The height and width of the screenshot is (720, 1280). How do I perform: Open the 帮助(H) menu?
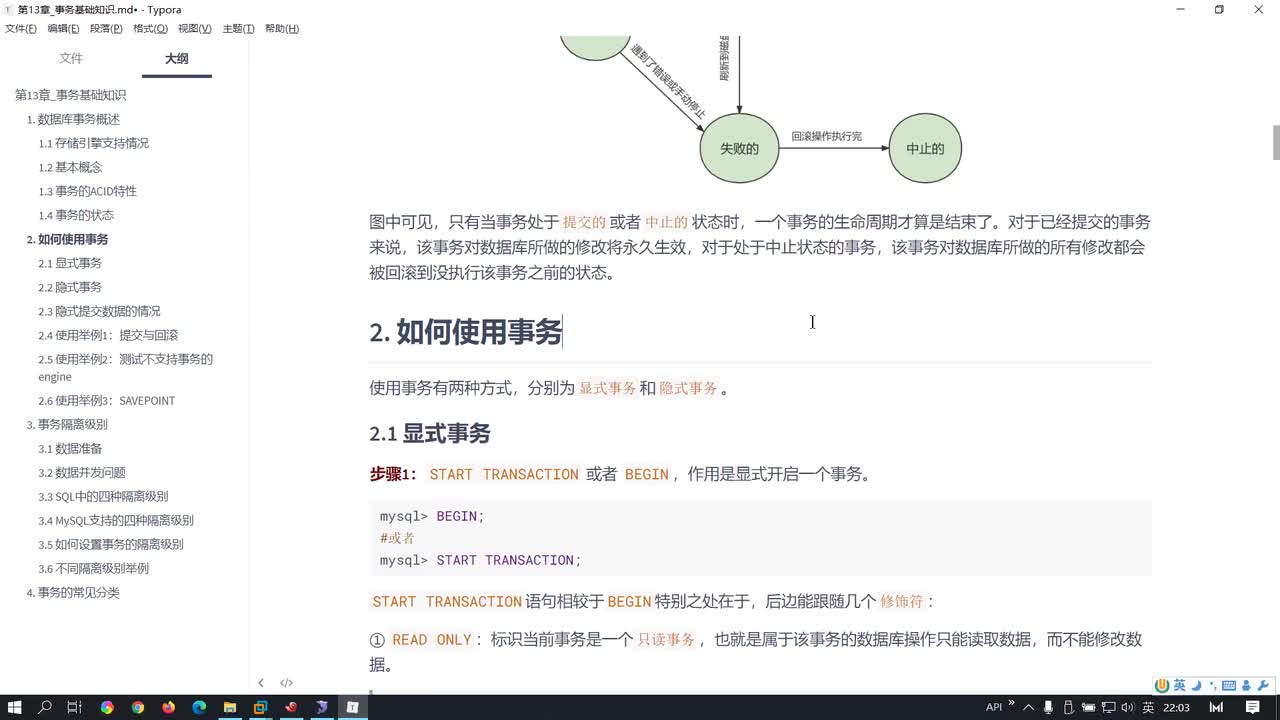[282, 28]
